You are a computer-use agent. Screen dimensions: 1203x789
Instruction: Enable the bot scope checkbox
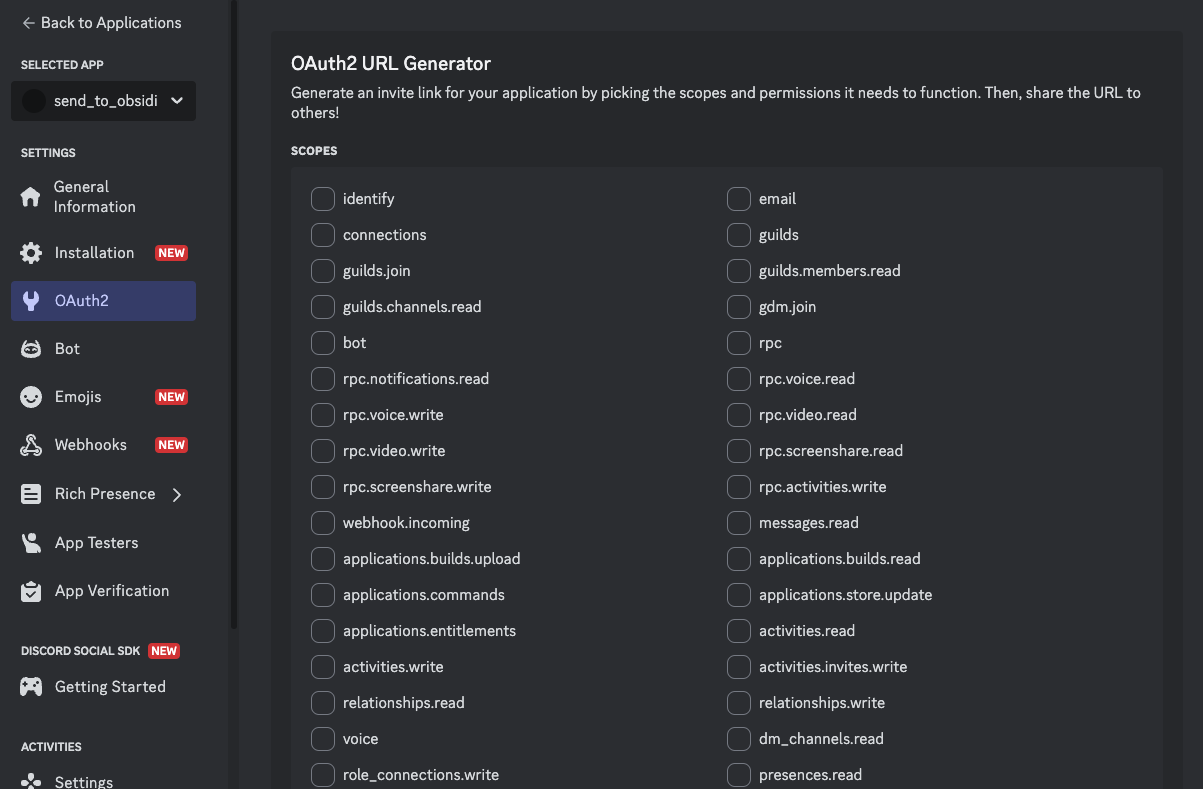[322, 343]
